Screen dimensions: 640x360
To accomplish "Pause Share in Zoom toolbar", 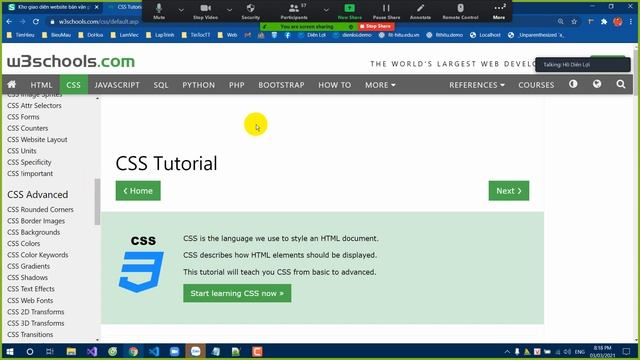I will [386, 11].
